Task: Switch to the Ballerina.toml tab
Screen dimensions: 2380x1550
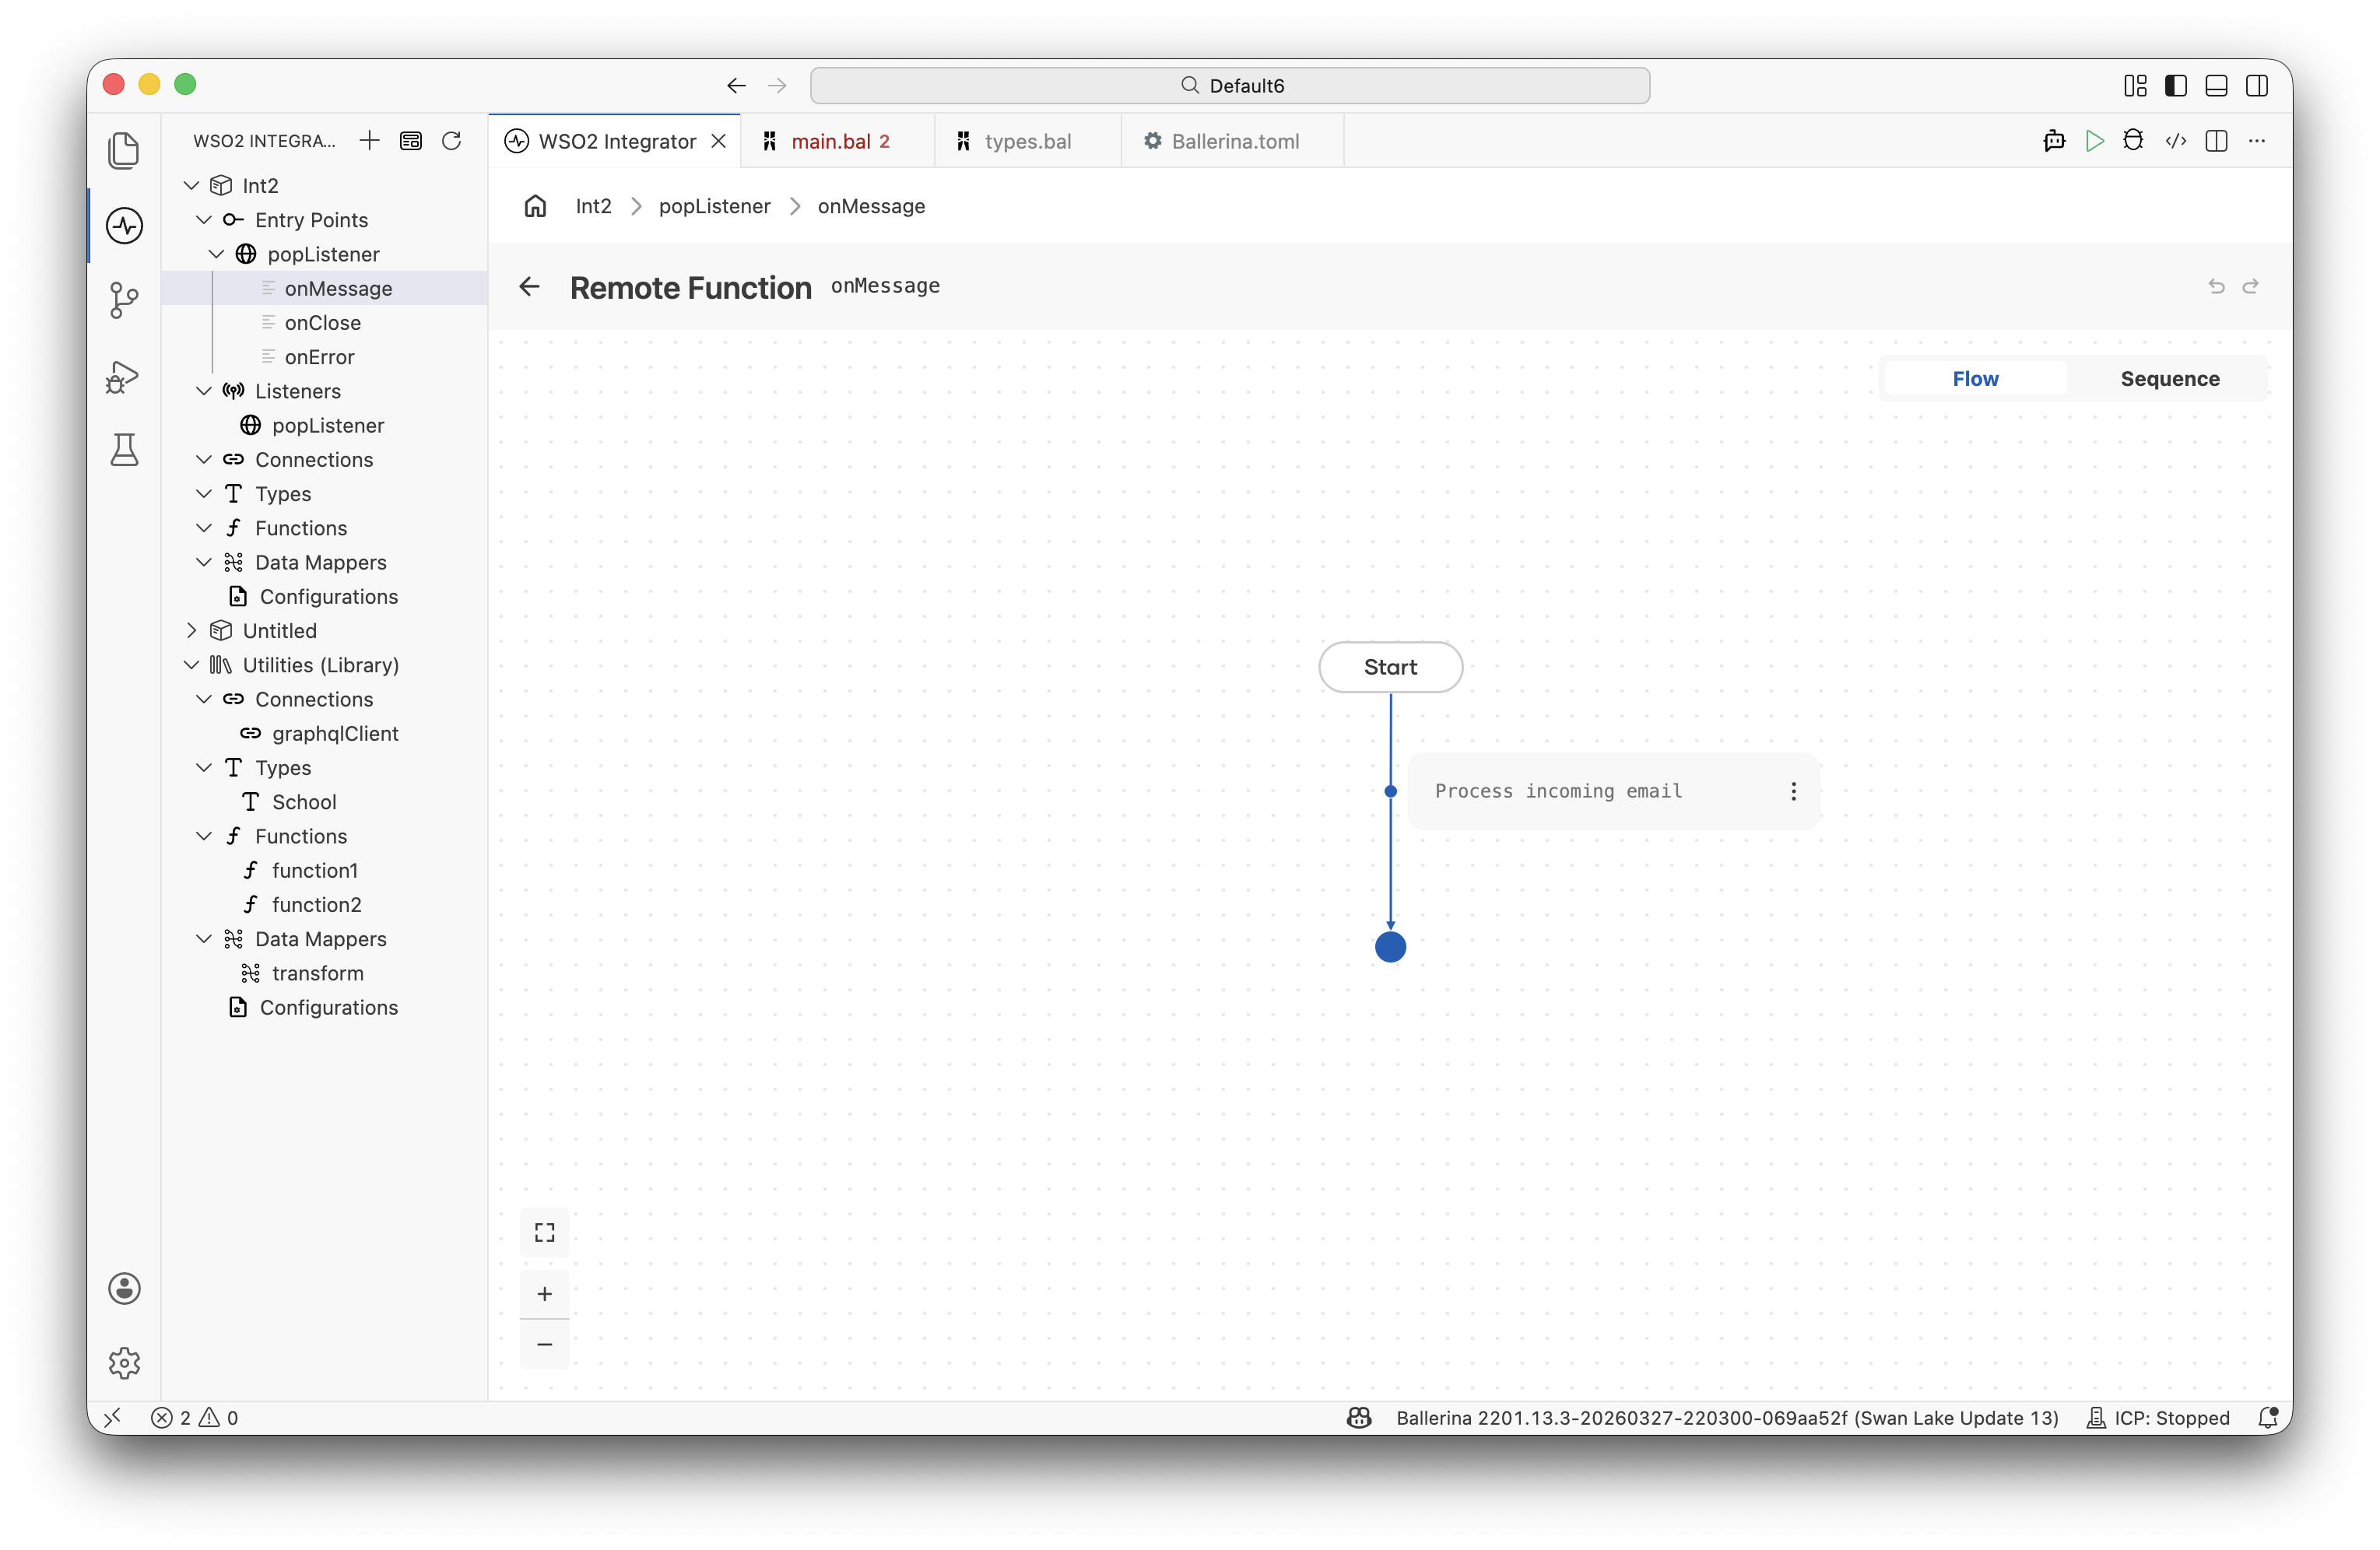Action: click(x=1232, y=141)
